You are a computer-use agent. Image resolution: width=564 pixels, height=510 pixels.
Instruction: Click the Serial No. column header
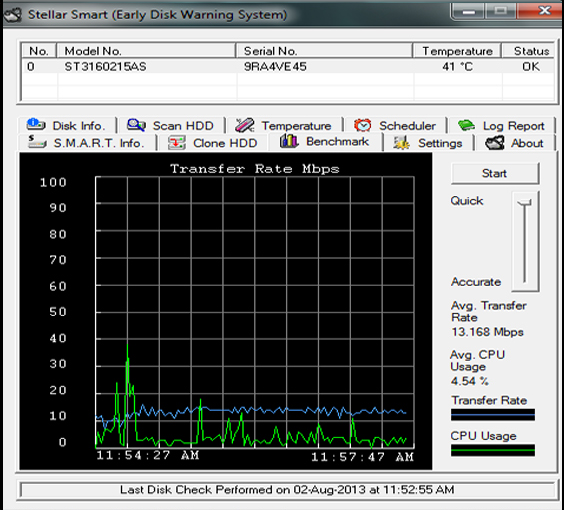point(324,51)
